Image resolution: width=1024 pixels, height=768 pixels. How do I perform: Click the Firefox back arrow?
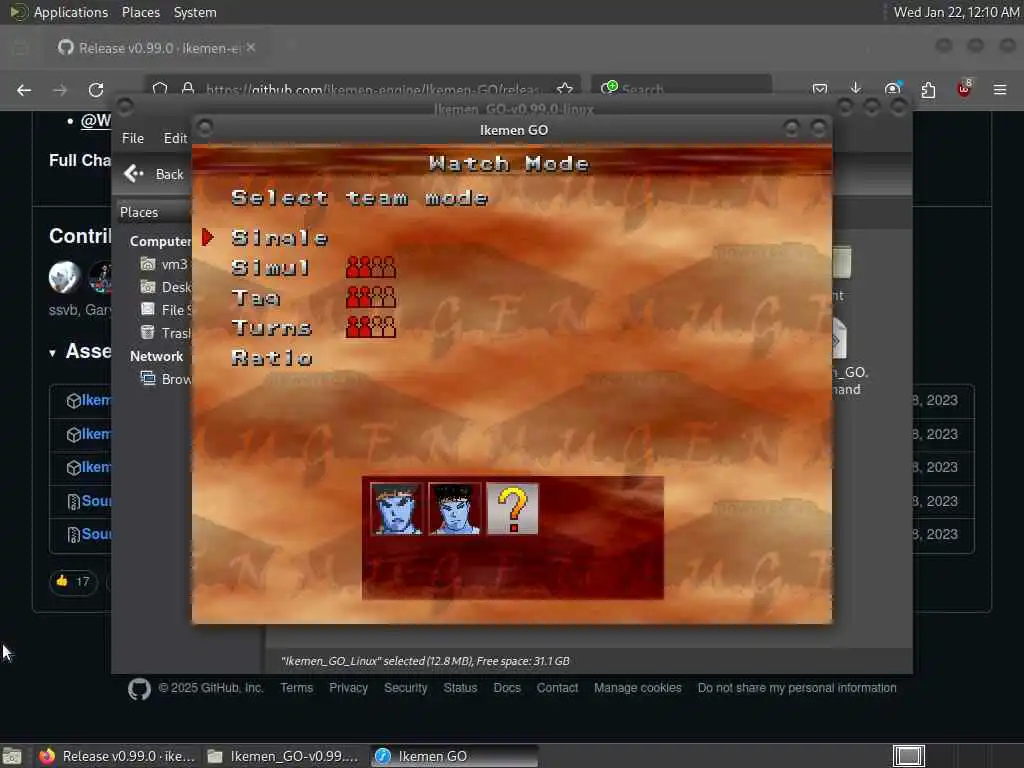tap(24, 90)
